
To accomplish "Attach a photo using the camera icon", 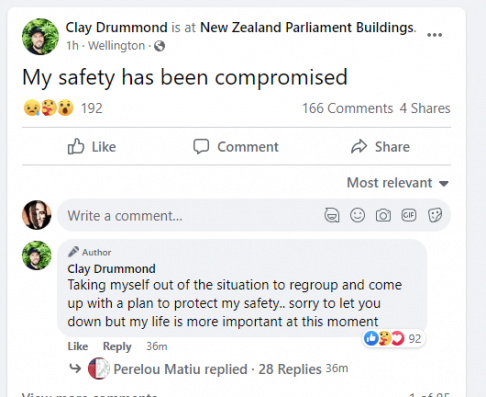I will point(383,215).
